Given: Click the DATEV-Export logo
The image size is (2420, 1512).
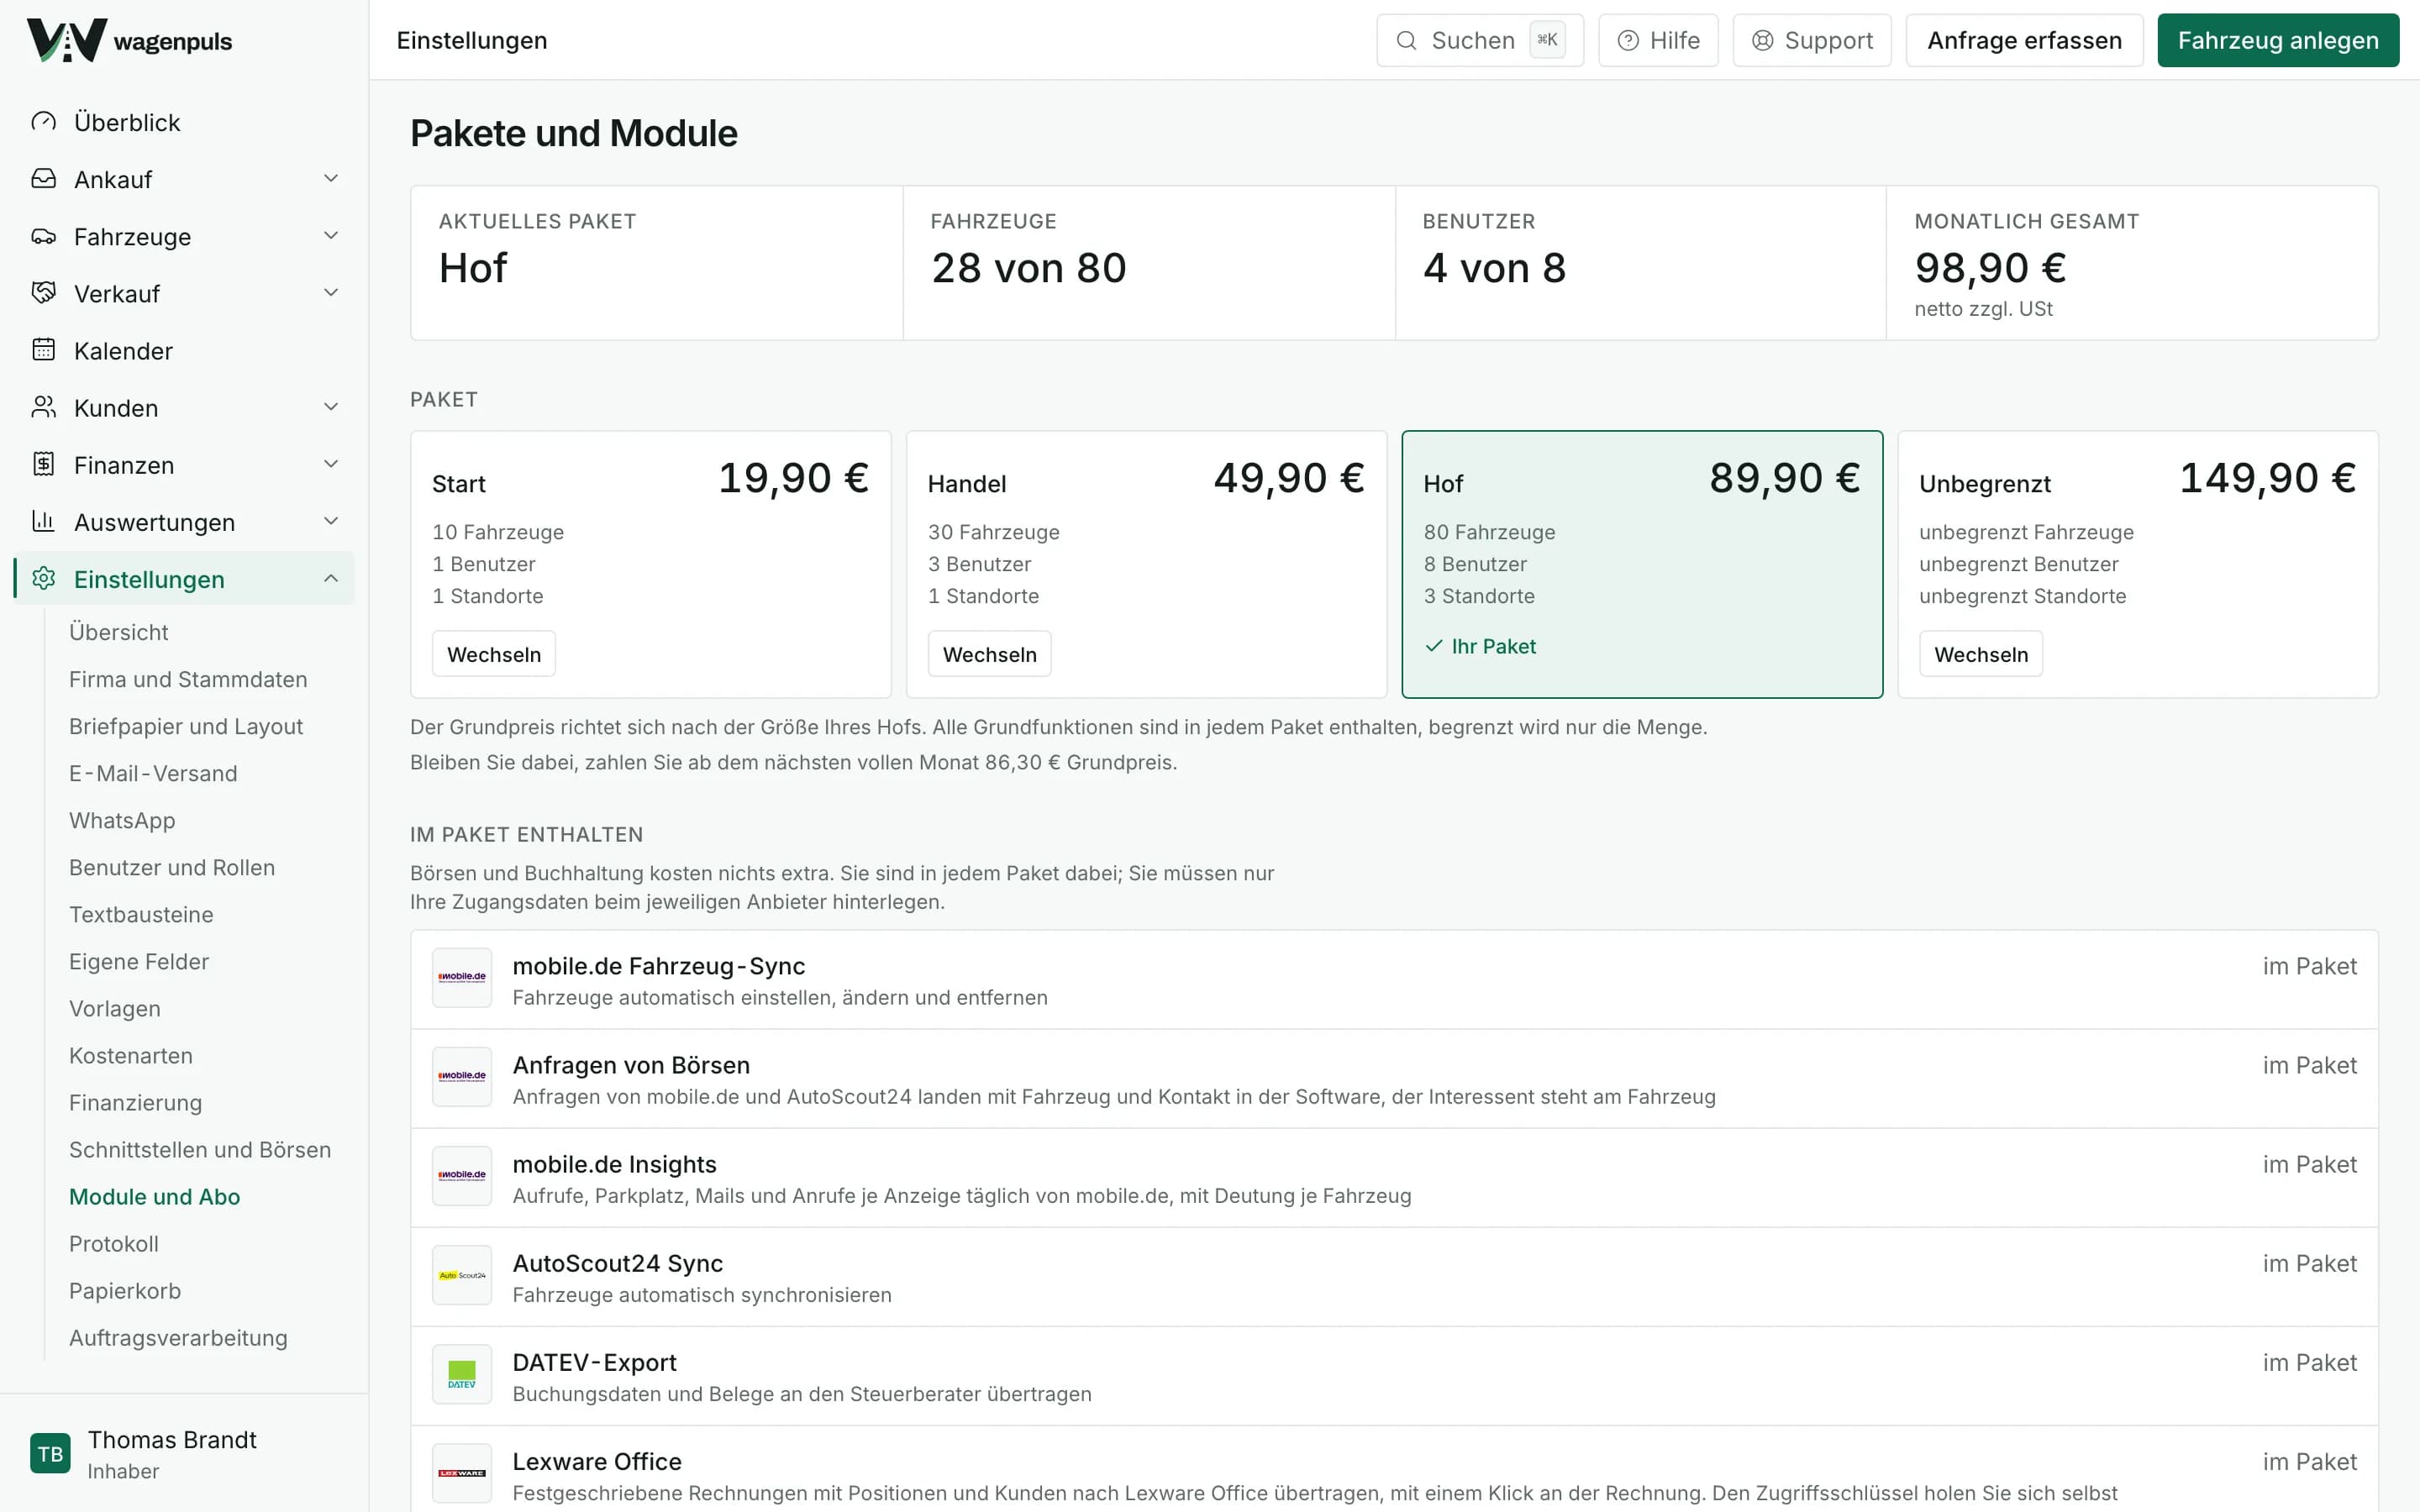Looking at the screenshot, I should click(x=462, y=1374).
